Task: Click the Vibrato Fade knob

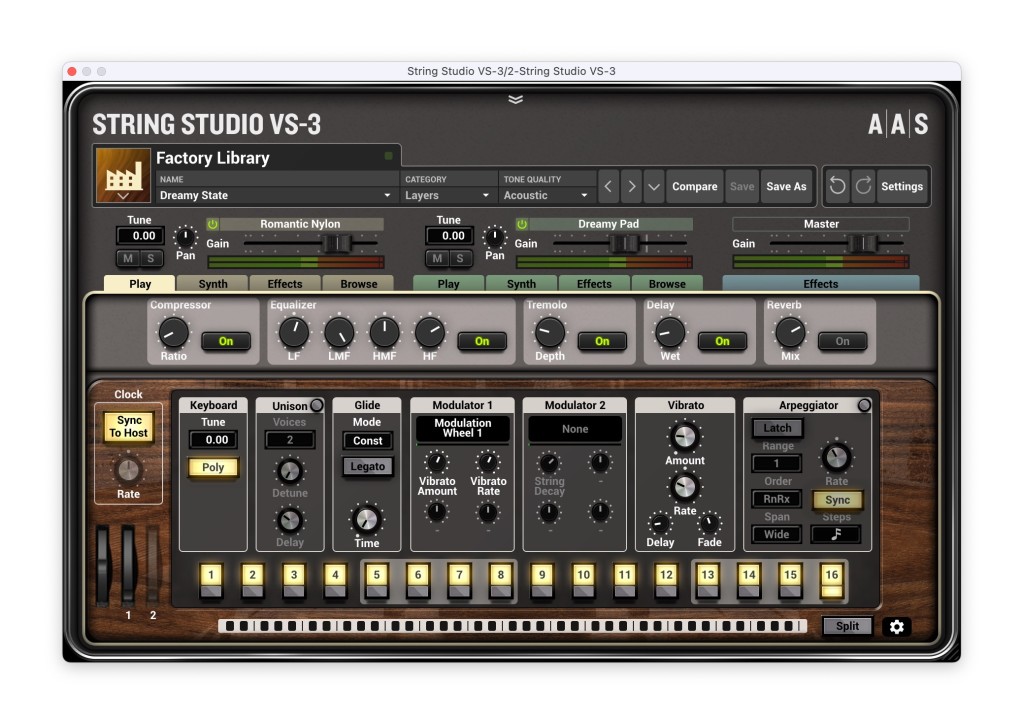Action: tap(709, 523)
